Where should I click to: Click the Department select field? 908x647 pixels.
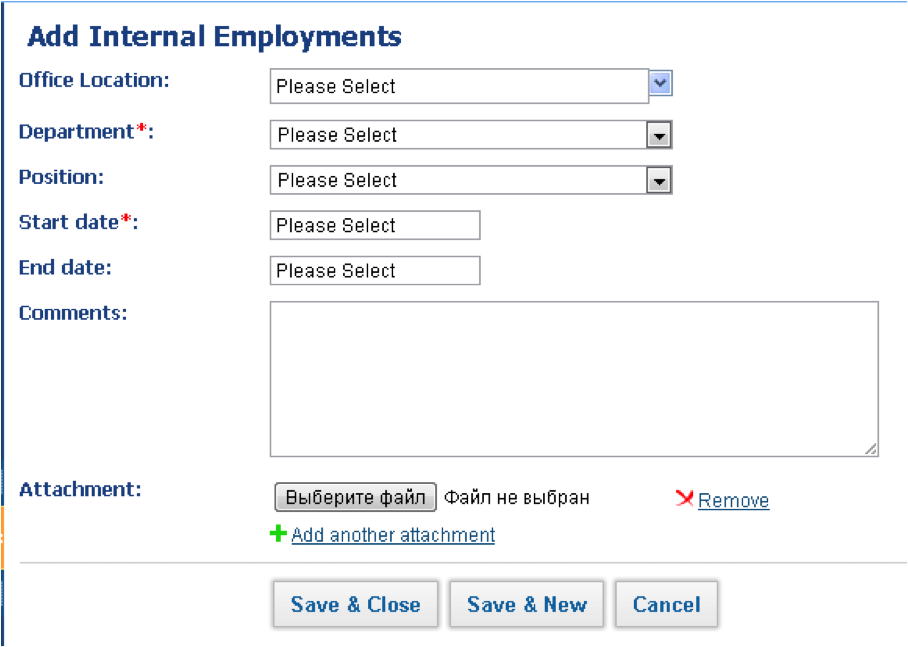click(x=471, y=135)
